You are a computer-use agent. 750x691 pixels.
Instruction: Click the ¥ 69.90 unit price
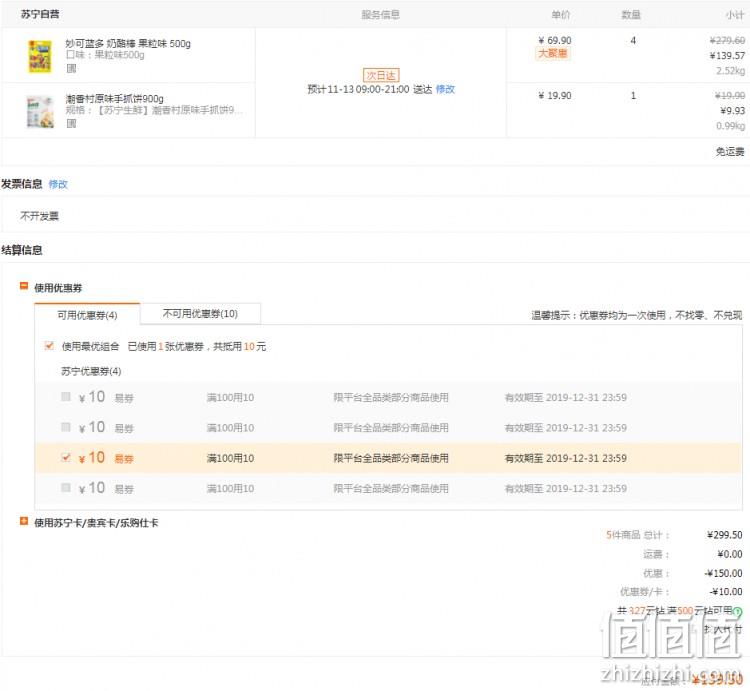click(555, 40)
